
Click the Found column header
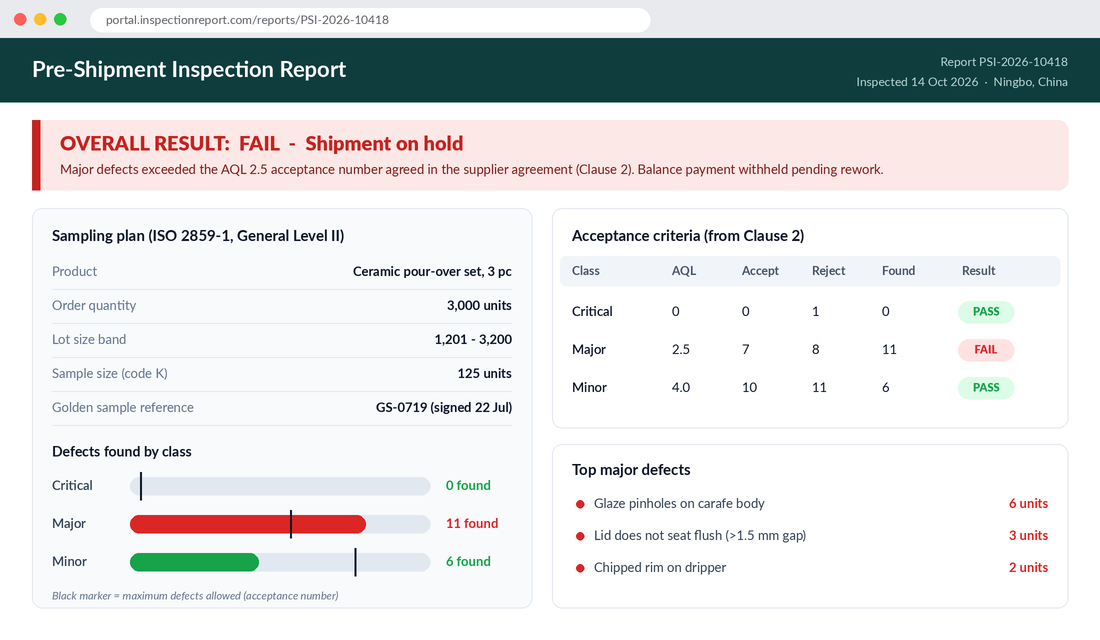click(x=899, y=271)
